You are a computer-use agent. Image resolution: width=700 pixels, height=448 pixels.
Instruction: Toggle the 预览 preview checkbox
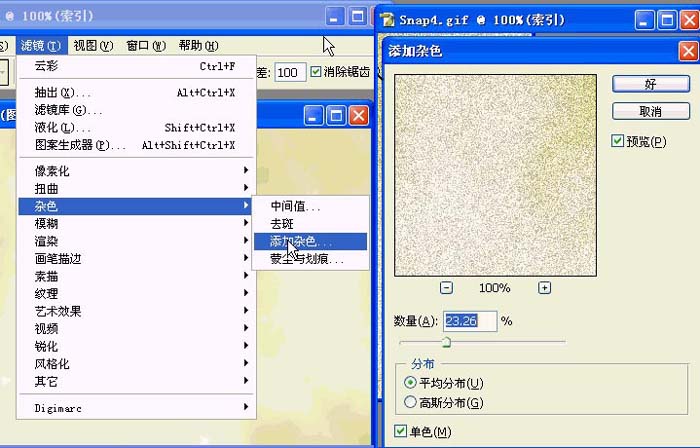pyautogui.click(x=618, y=142)
